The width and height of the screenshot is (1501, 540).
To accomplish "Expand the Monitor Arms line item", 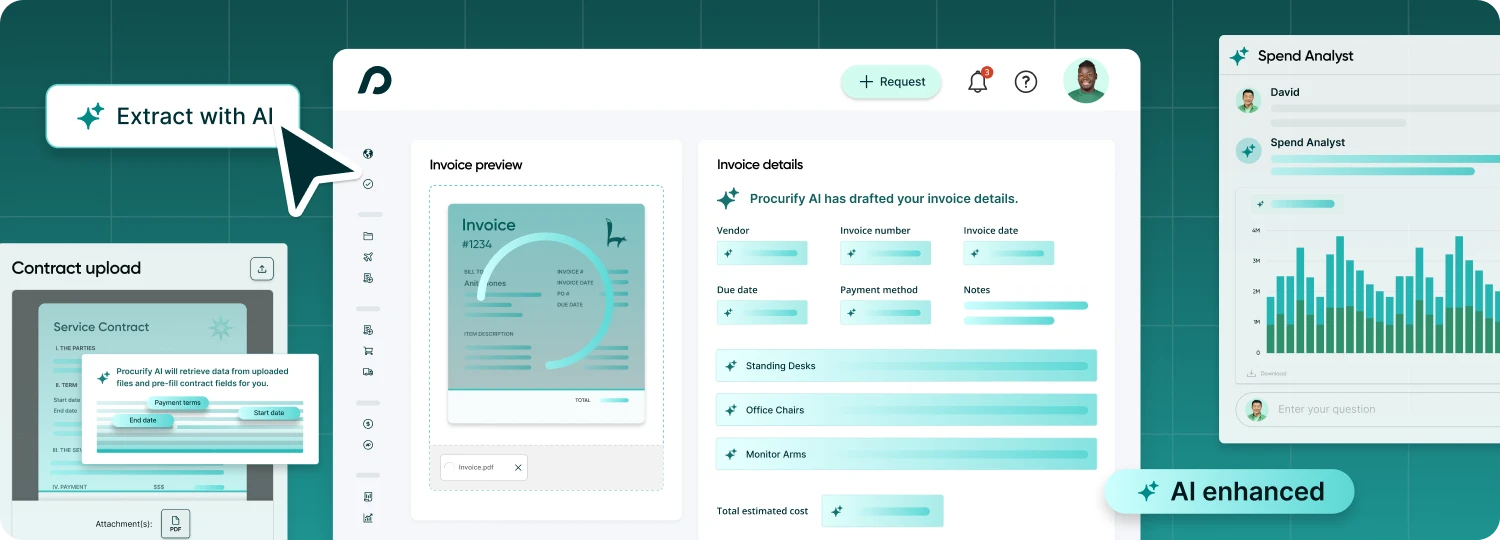I will click(x=906, y=454).
